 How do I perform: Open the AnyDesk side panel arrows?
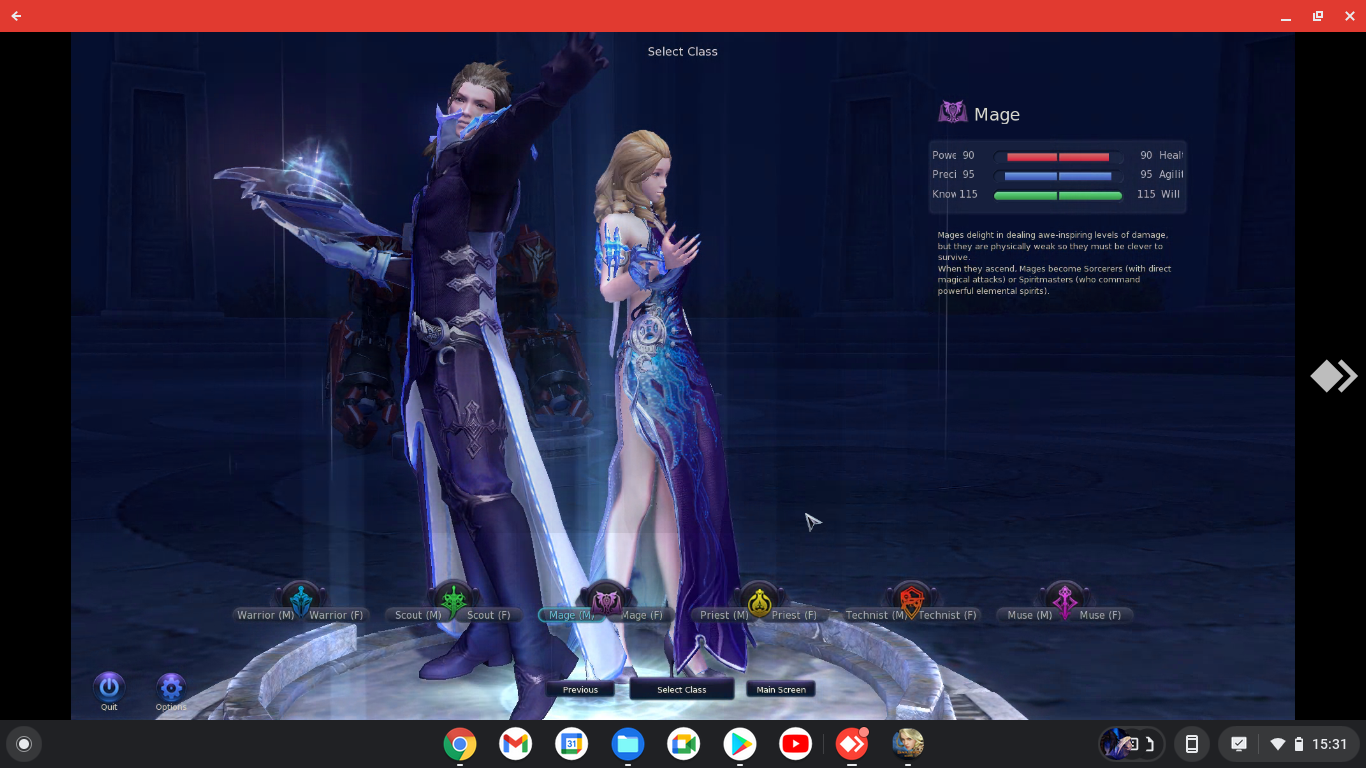(x=1334, y=376)
